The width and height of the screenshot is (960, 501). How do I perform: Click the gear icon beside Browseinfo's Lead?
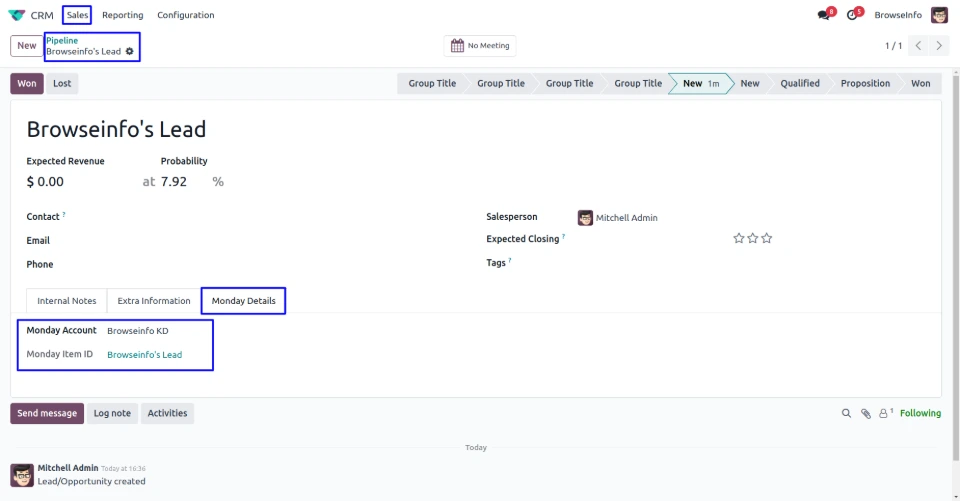coord(129,51)
